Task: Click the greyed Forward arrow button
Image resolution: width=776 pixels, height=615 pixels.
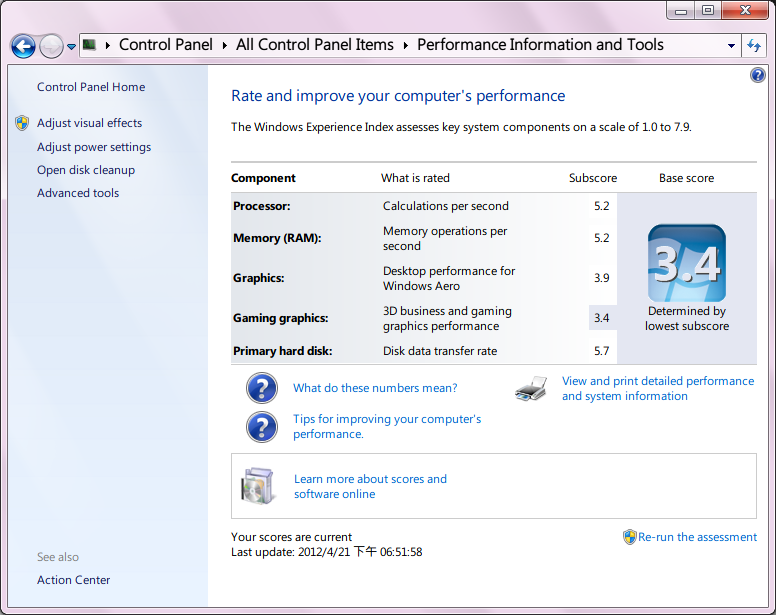Action: [51, 47]
